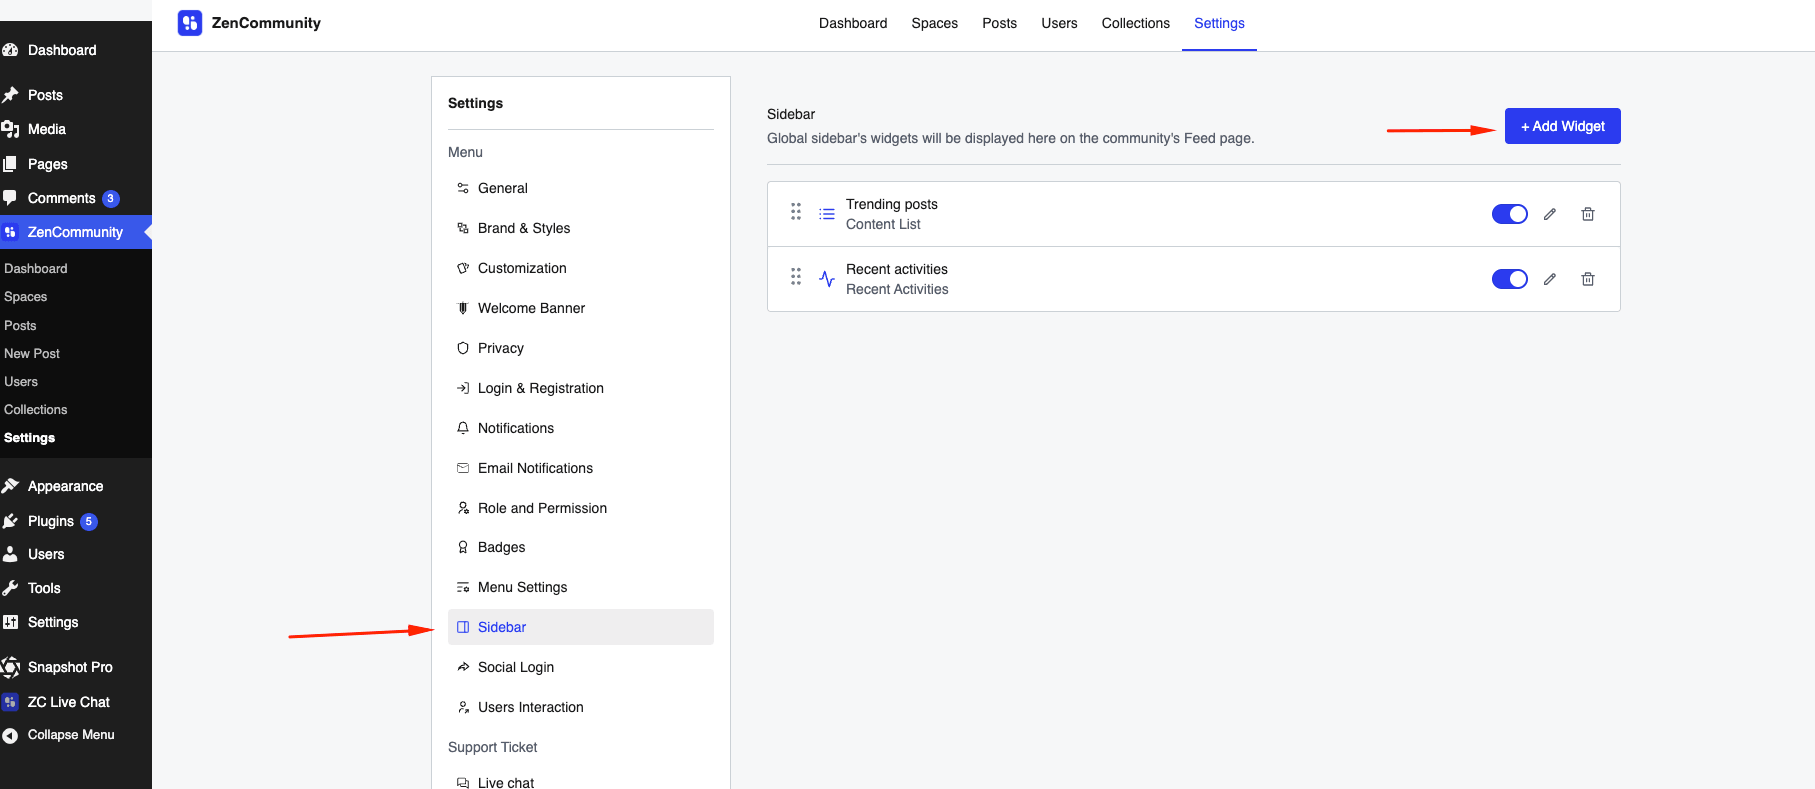The image size is (1815, 789).
Task: Delete the Recent activities widget
Action: (1588, 279)
